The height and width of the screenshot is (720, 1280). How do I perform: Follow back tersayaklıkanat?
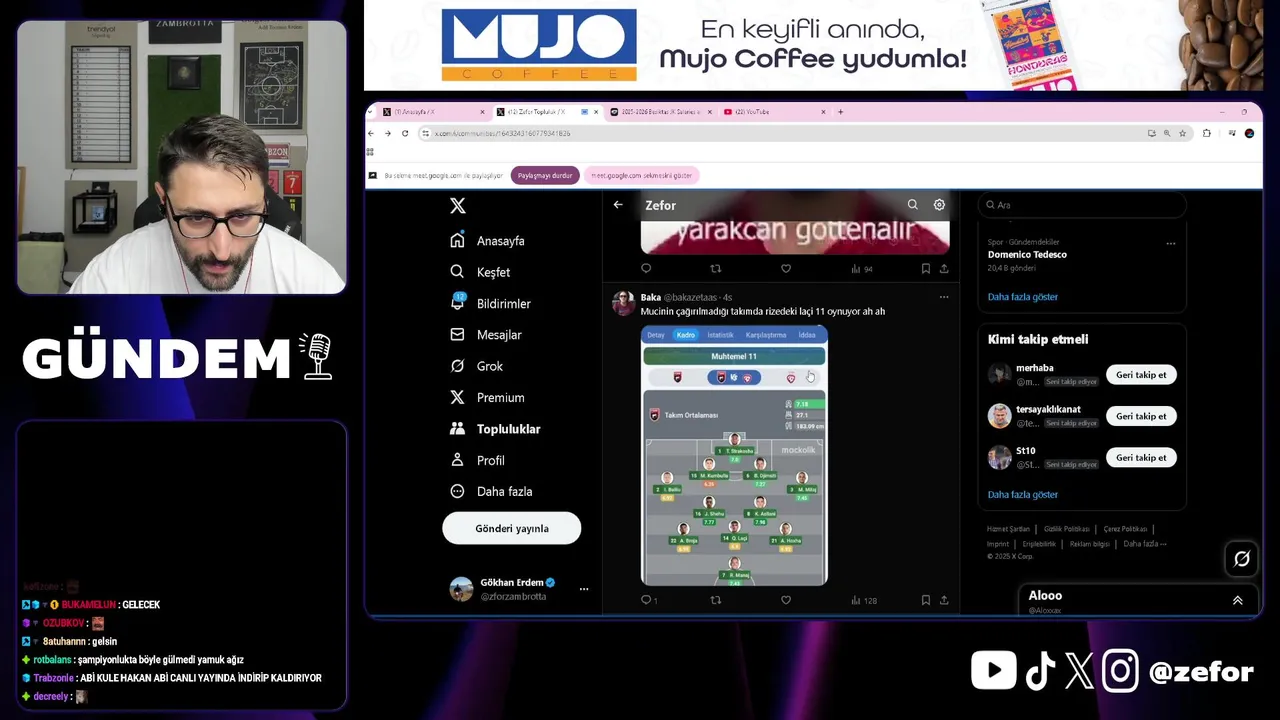(1141, 416)
